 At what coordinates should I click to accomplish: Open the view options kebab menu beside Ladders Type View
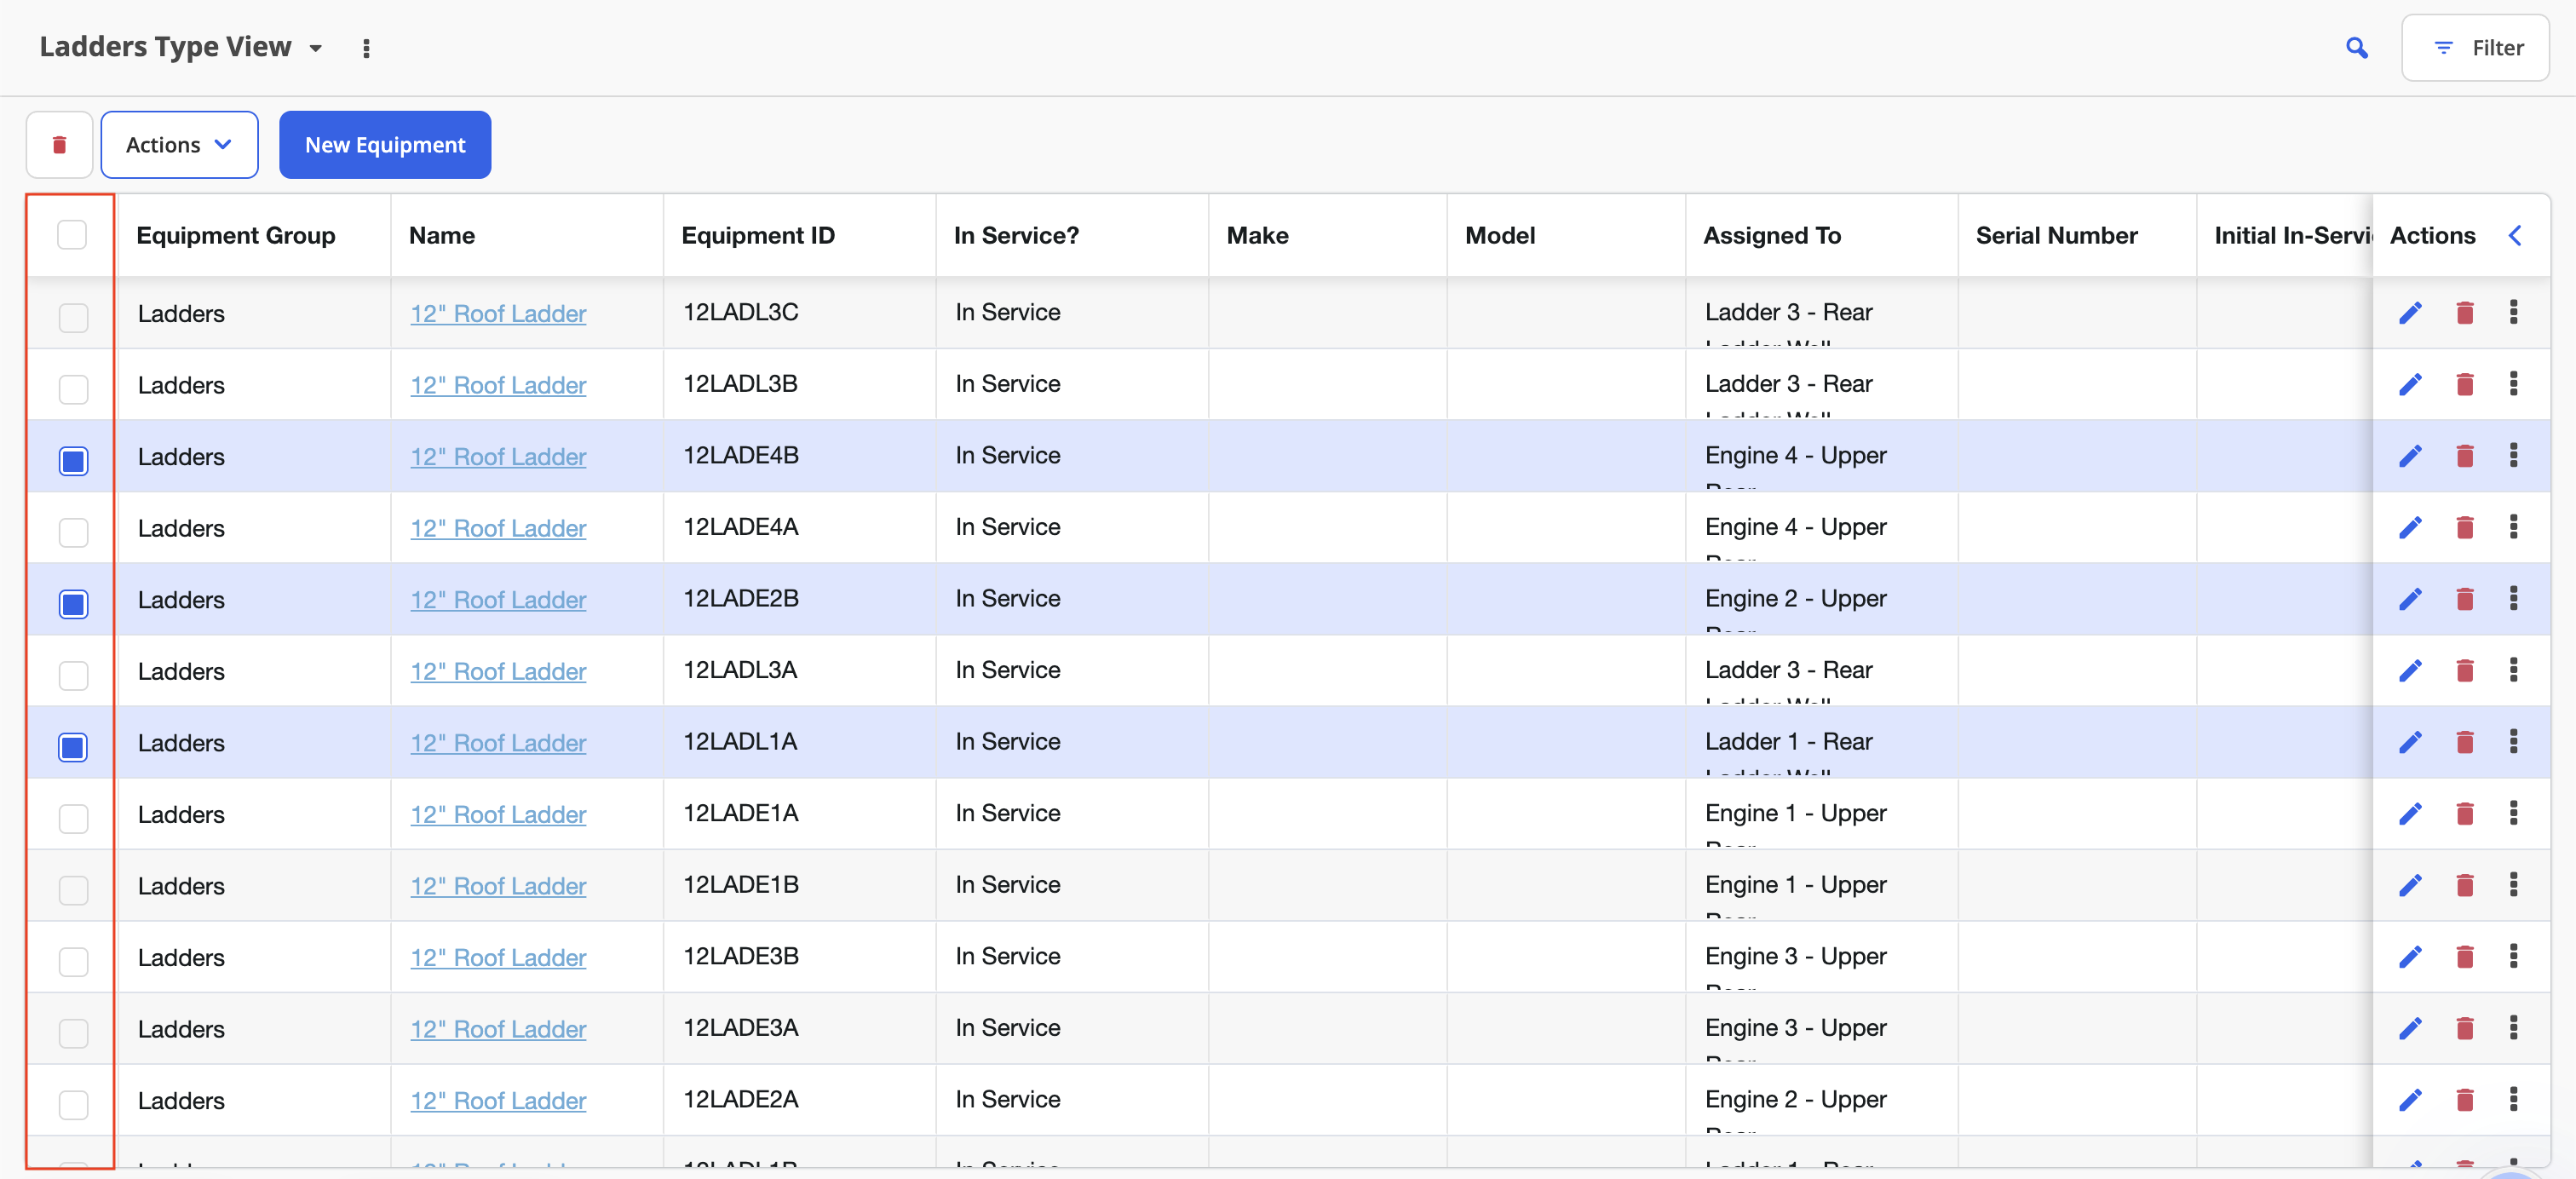point(366,48)
